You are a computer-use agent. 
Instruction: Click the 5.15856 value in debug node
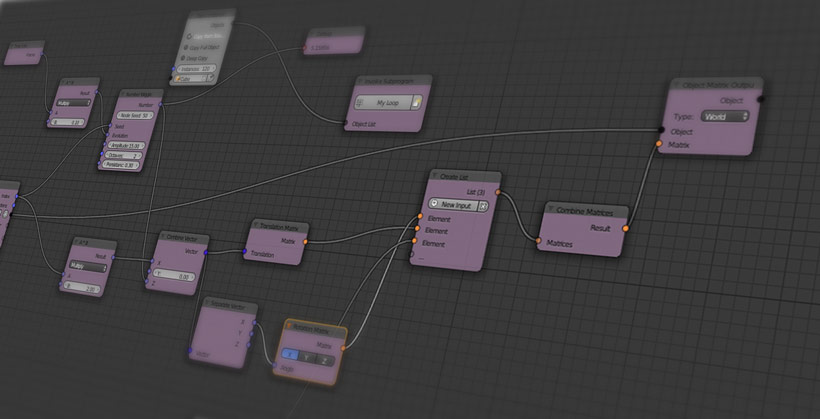[x=320, y=48]
